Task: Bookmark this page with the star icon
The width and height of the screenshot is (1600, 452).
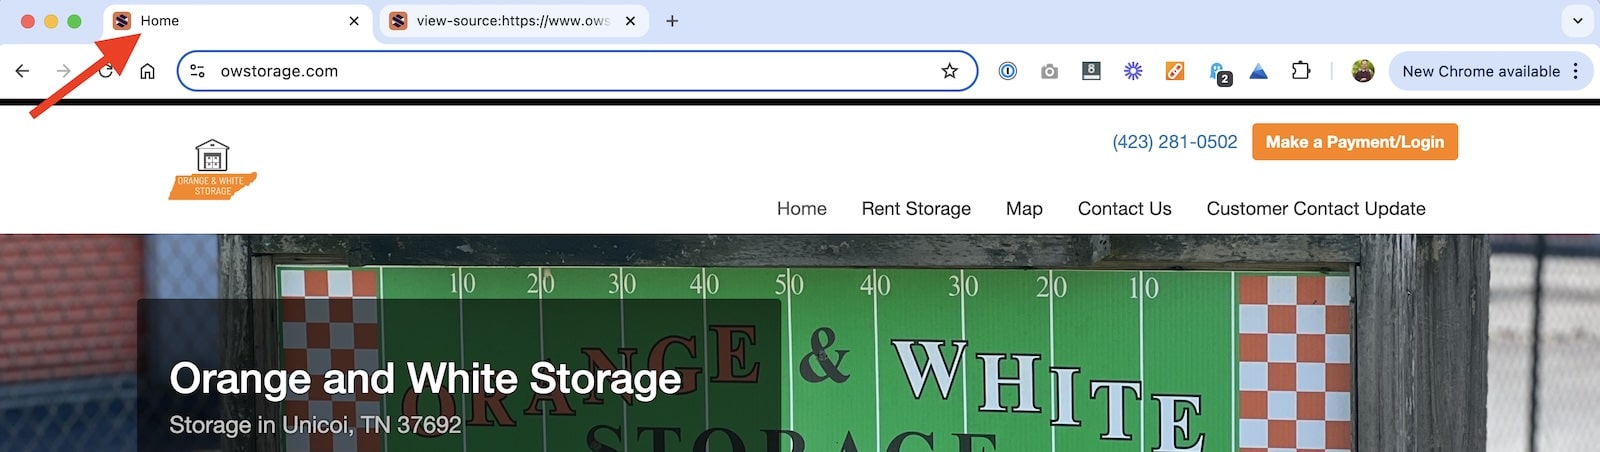Action: coord(949,71)
